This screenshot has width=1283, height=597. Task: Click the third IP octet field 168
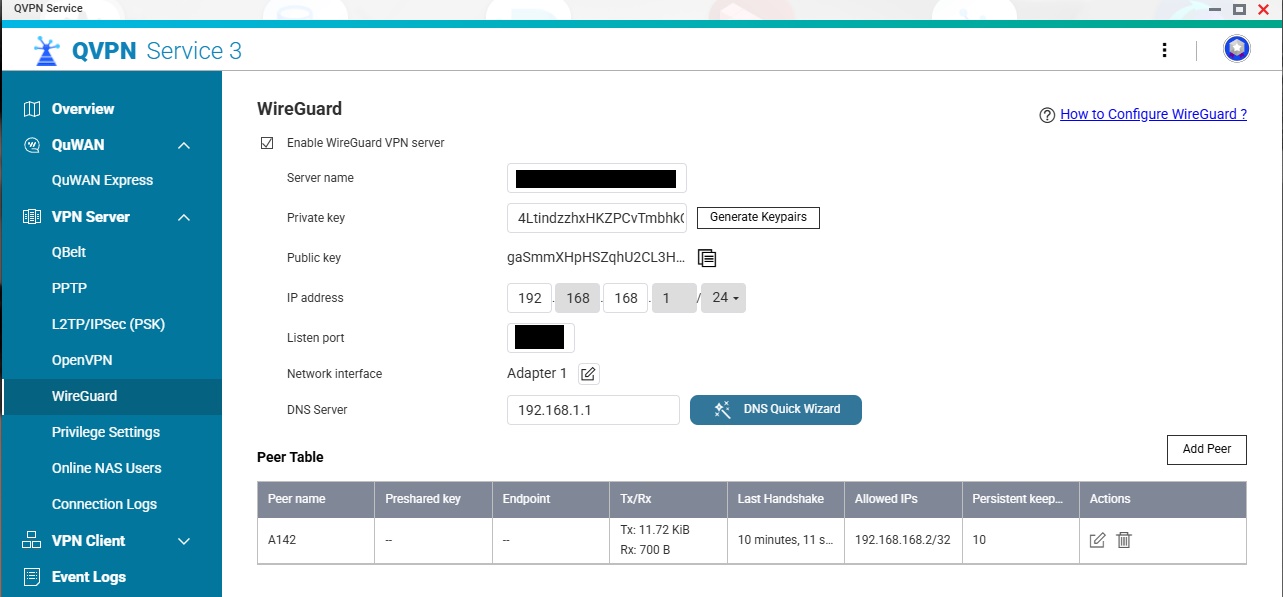pos(626,298)
